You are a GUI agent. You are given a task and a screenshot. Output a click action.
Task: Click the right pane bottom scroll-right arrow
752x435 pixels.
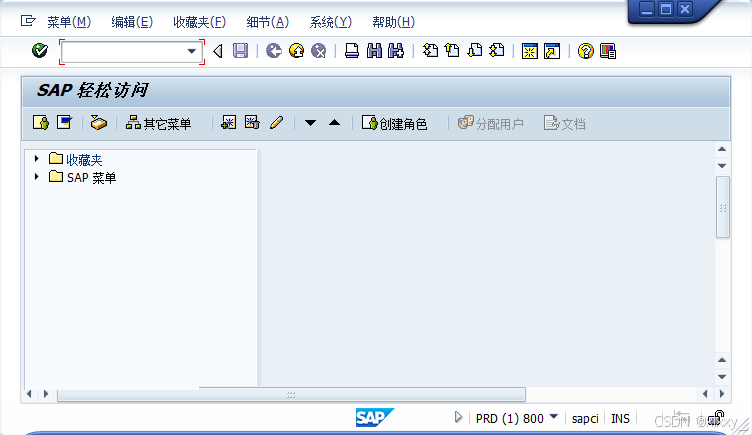click(x=722, y=394)
